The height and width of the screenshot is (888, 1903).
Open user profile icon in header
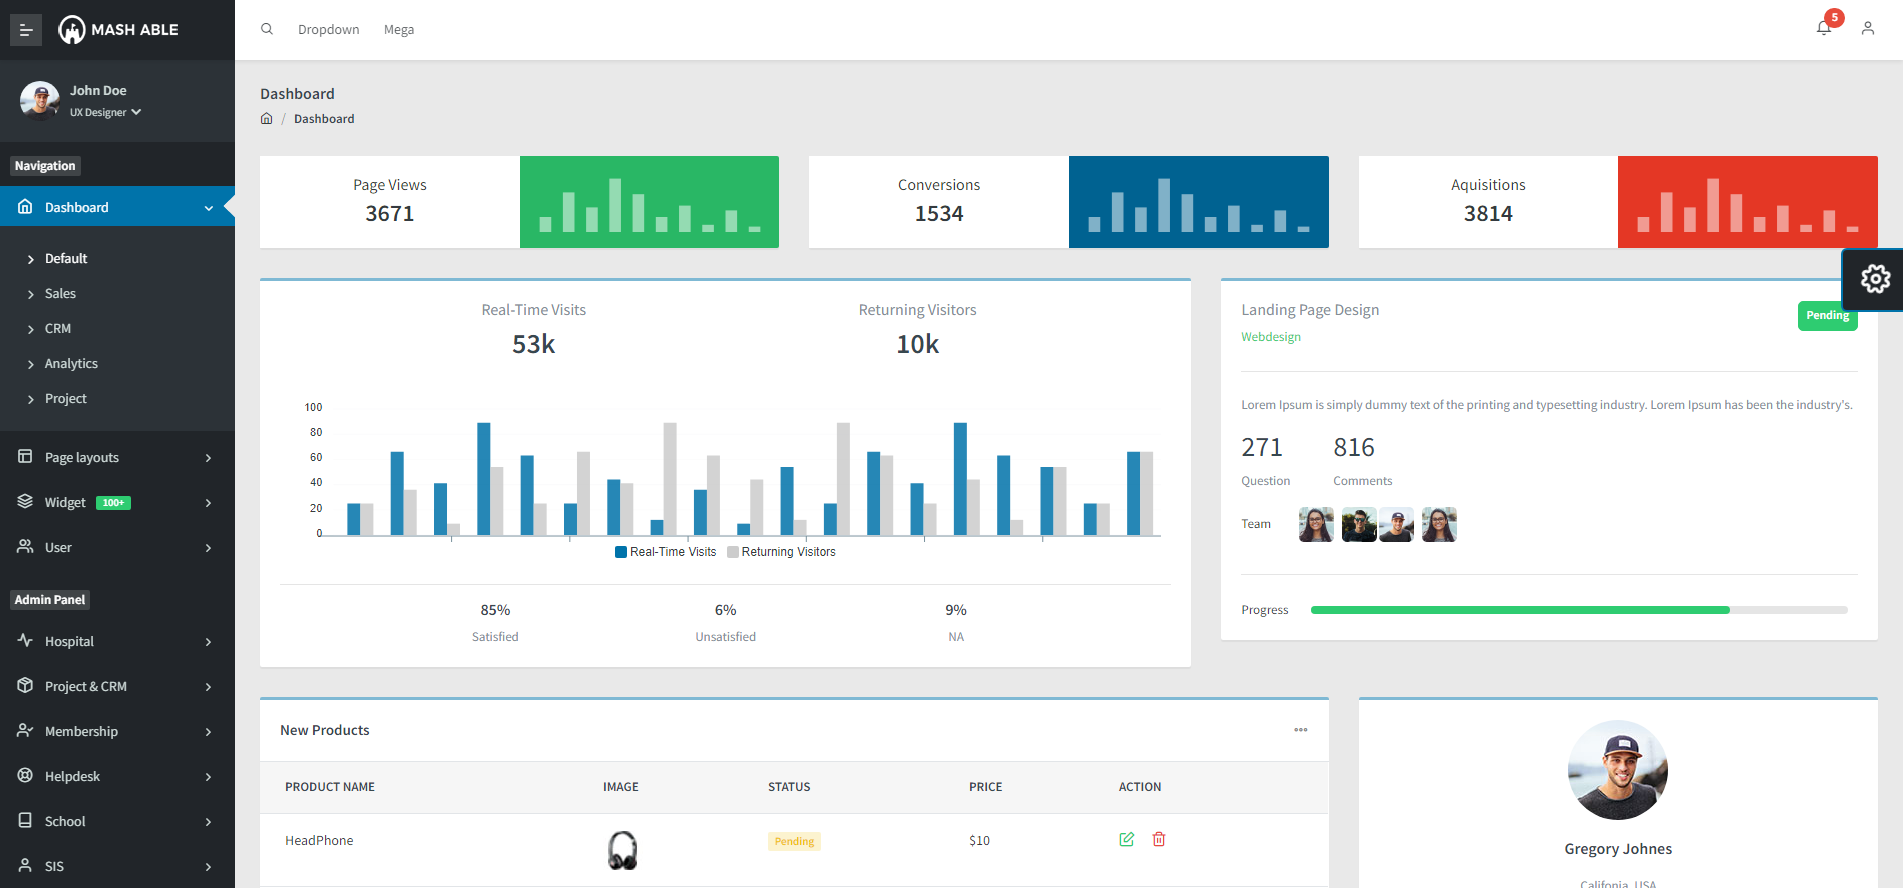click(x=1868, y=29)
